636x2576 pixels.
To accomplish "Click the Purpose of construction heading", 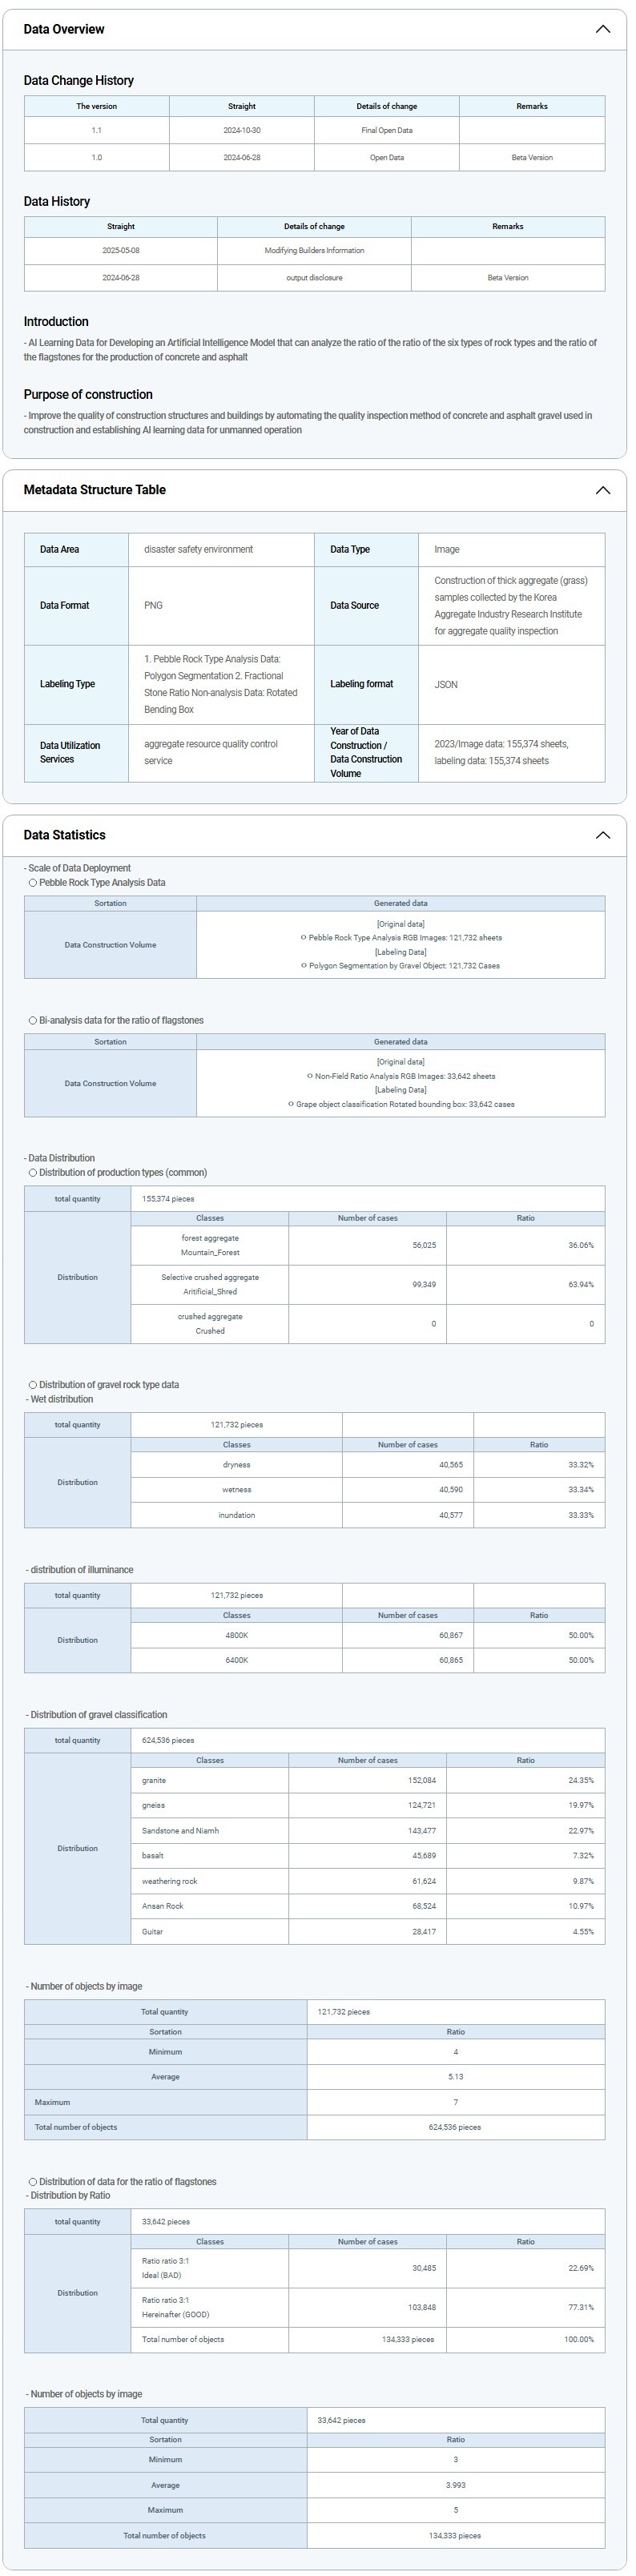I will coord(88,395).
